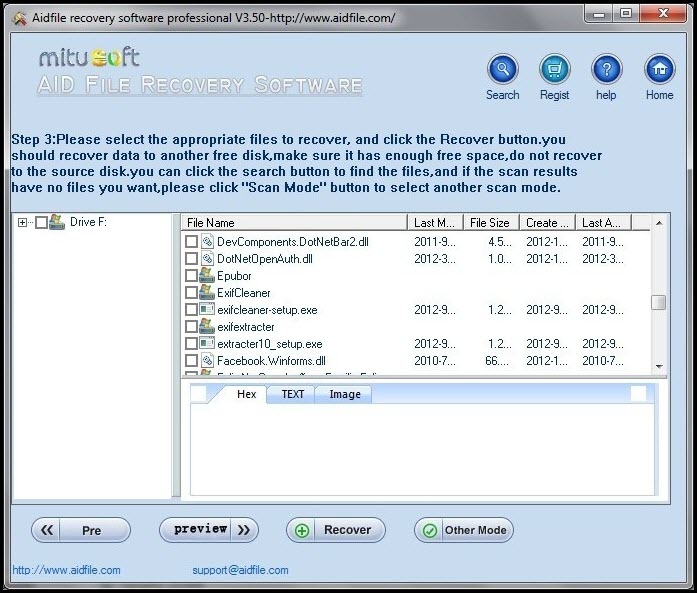
Task: Click the Aidfile title bar app icon
Action: (x=19, y=18)
